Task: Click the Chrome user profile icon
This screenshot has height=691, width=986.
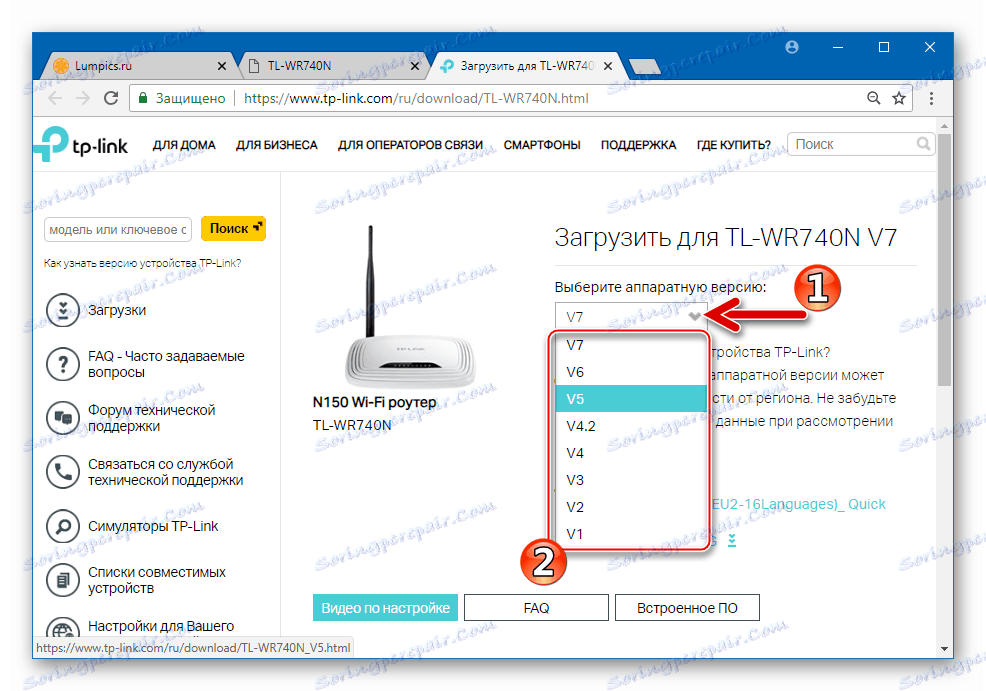Action: pos(792,47)
